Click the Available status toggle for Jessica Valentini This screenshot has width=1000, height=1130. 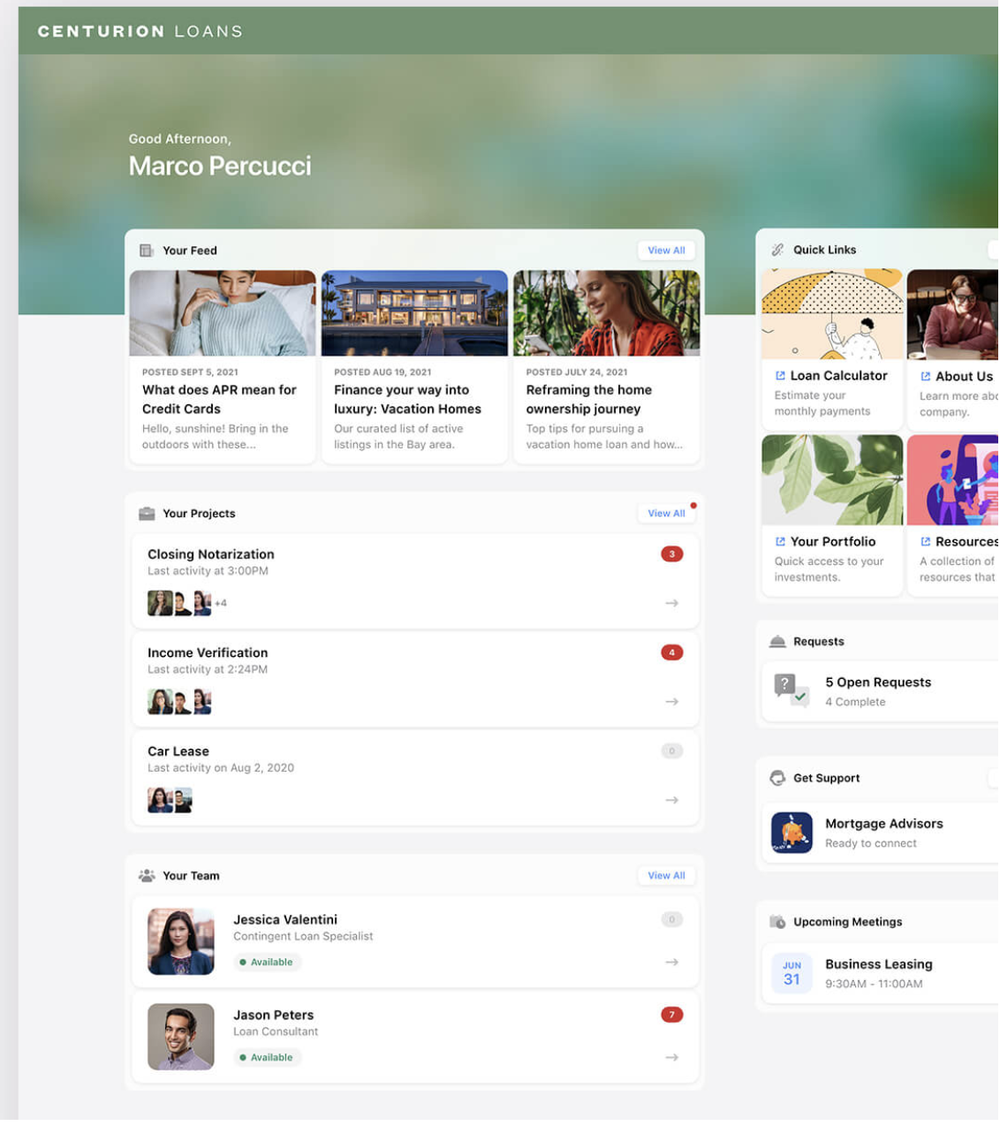[267, 962]
